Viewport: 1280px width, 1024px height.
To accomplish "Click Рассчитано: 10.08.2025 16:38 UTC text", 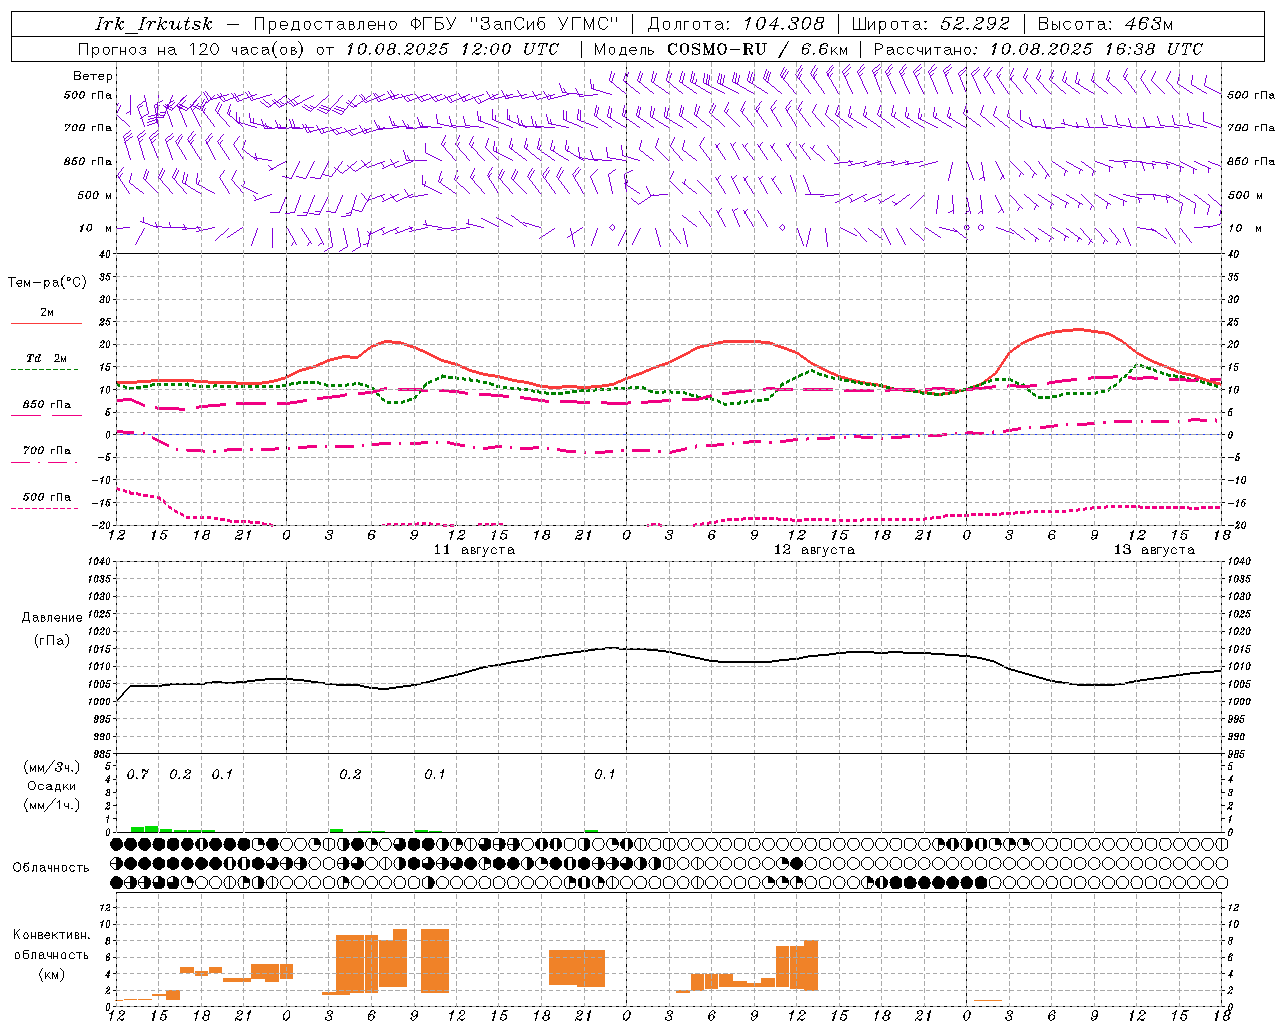I will [x=1038, y=49].
